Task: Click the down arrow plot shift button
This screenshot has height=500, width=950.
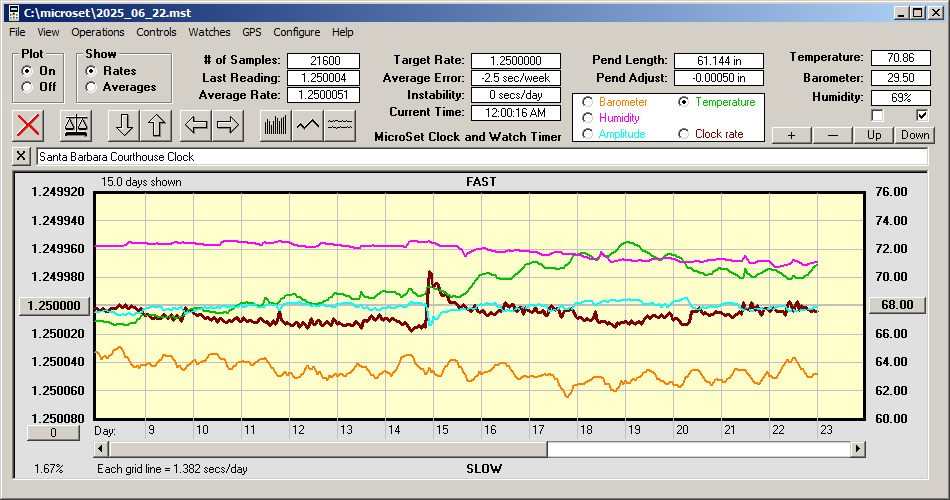Action: click(124, 125)
